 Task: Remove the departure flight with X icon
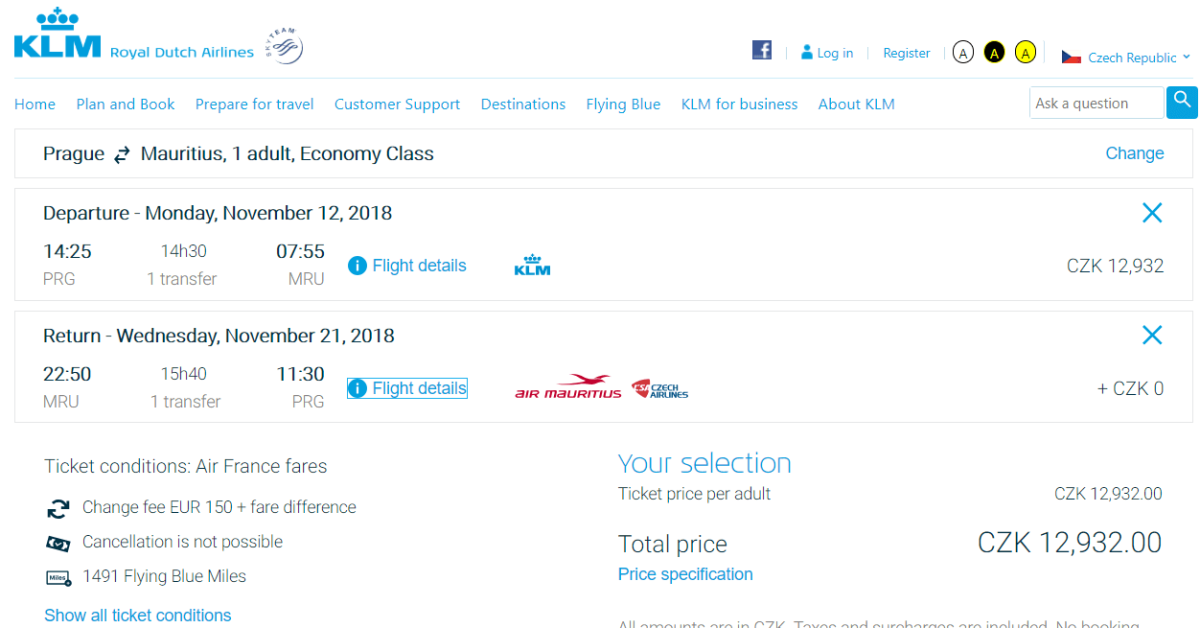point(1152,212)
